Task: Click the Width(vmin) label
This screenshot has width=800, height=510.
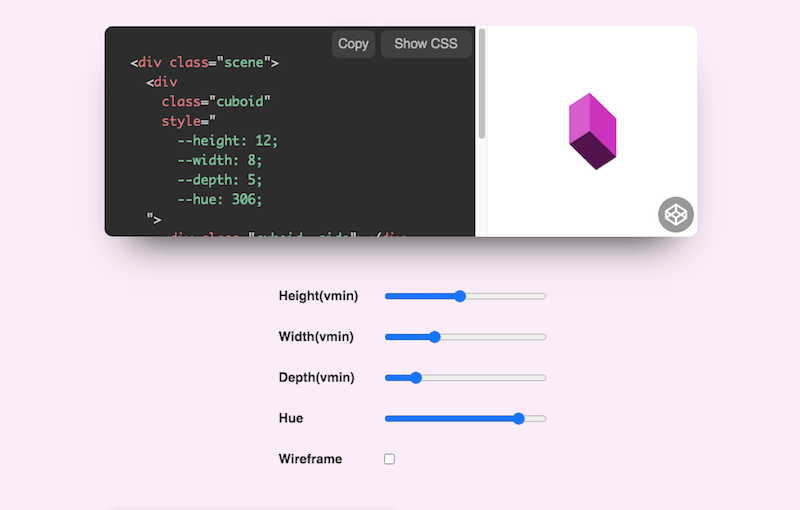Action: tap(316, 337)
